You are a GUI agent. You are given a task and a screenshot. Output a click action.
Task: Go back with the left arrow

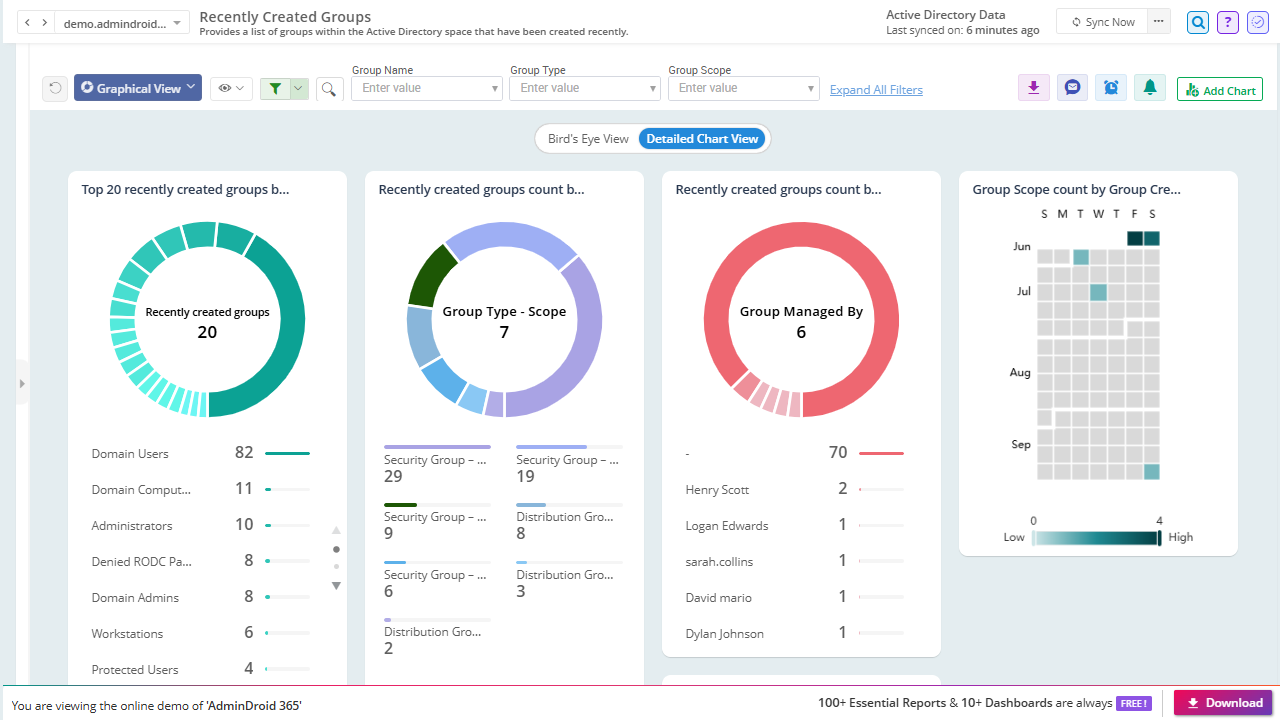click(x=28, y=22)
